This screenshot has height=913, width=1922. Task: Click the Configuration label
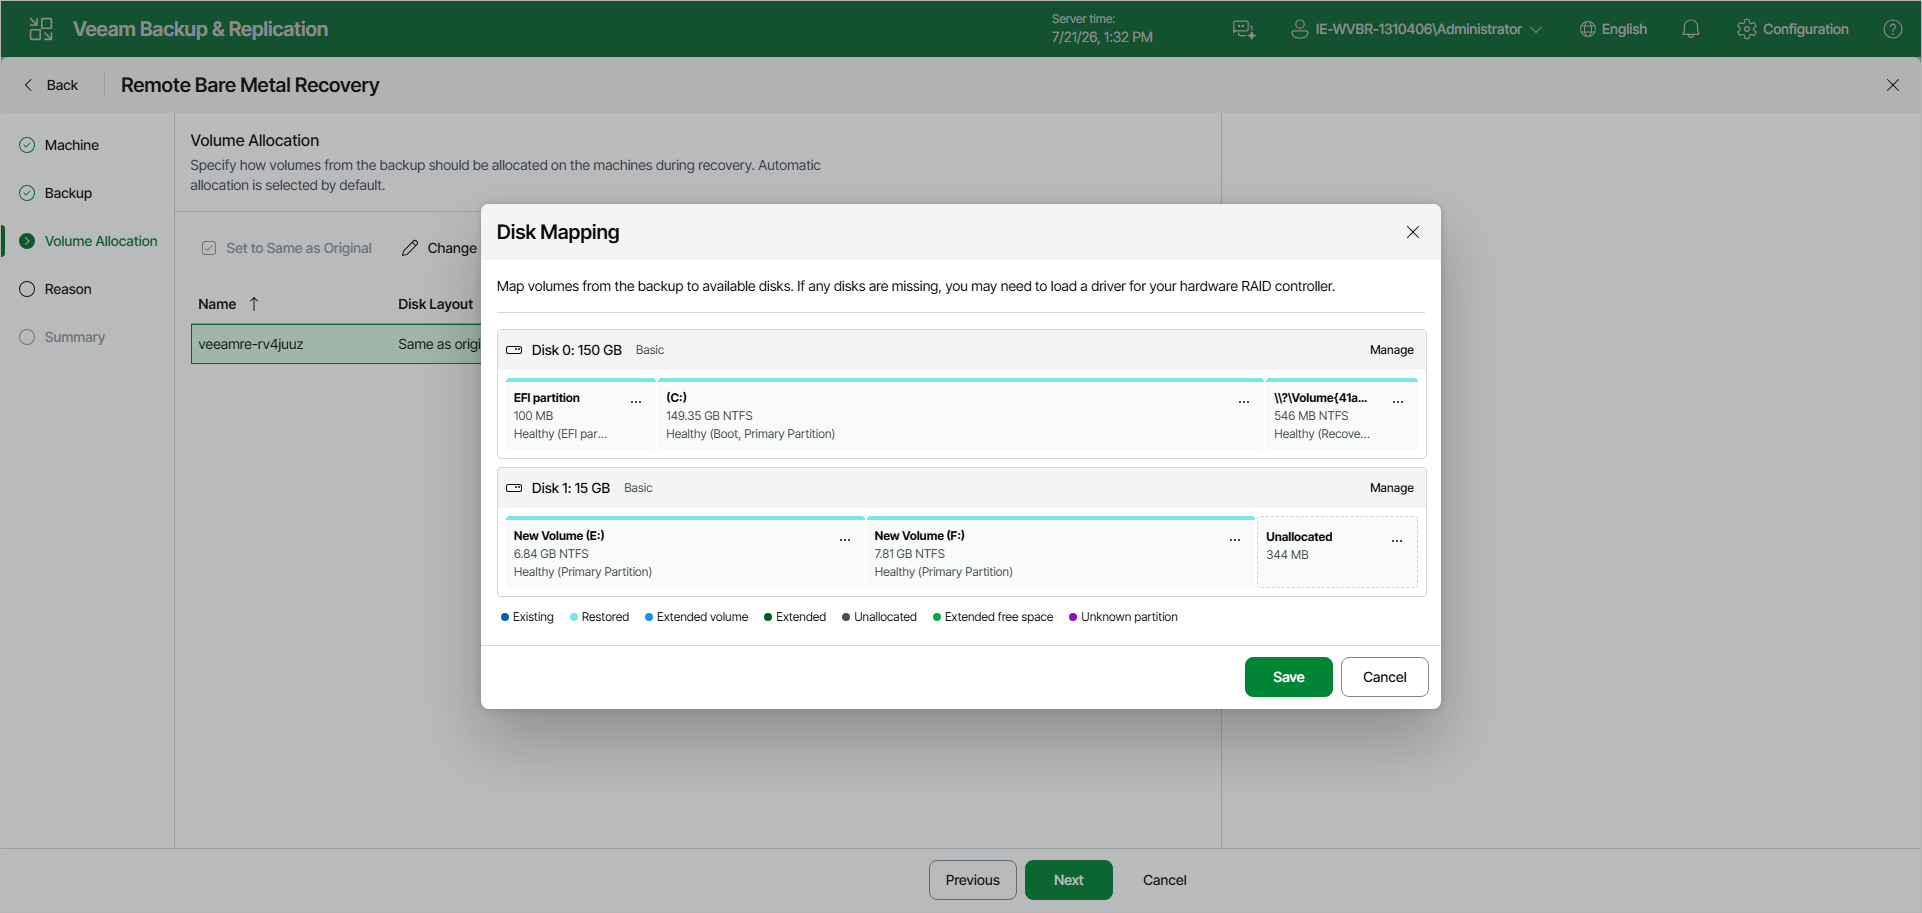(1806, 29)
